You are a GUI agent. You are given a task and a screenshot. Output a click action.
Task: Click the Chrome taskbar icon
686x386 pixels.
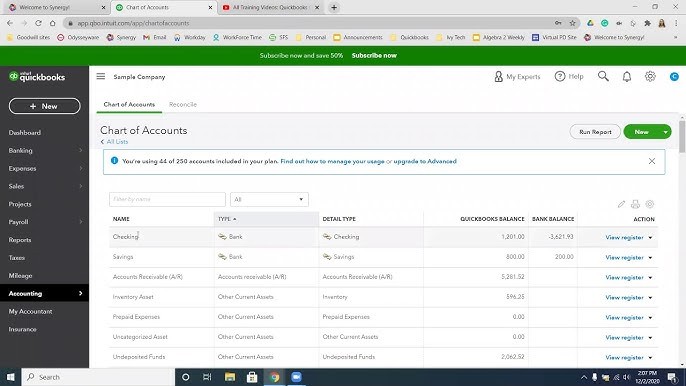coord(274,377)
